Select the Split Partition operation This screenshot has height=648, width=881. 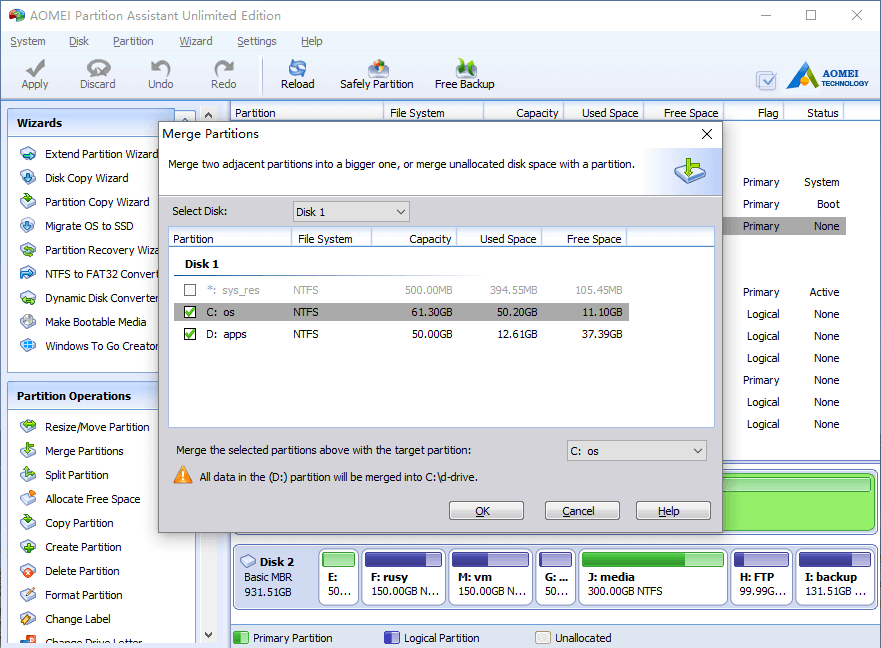(76, 475)
